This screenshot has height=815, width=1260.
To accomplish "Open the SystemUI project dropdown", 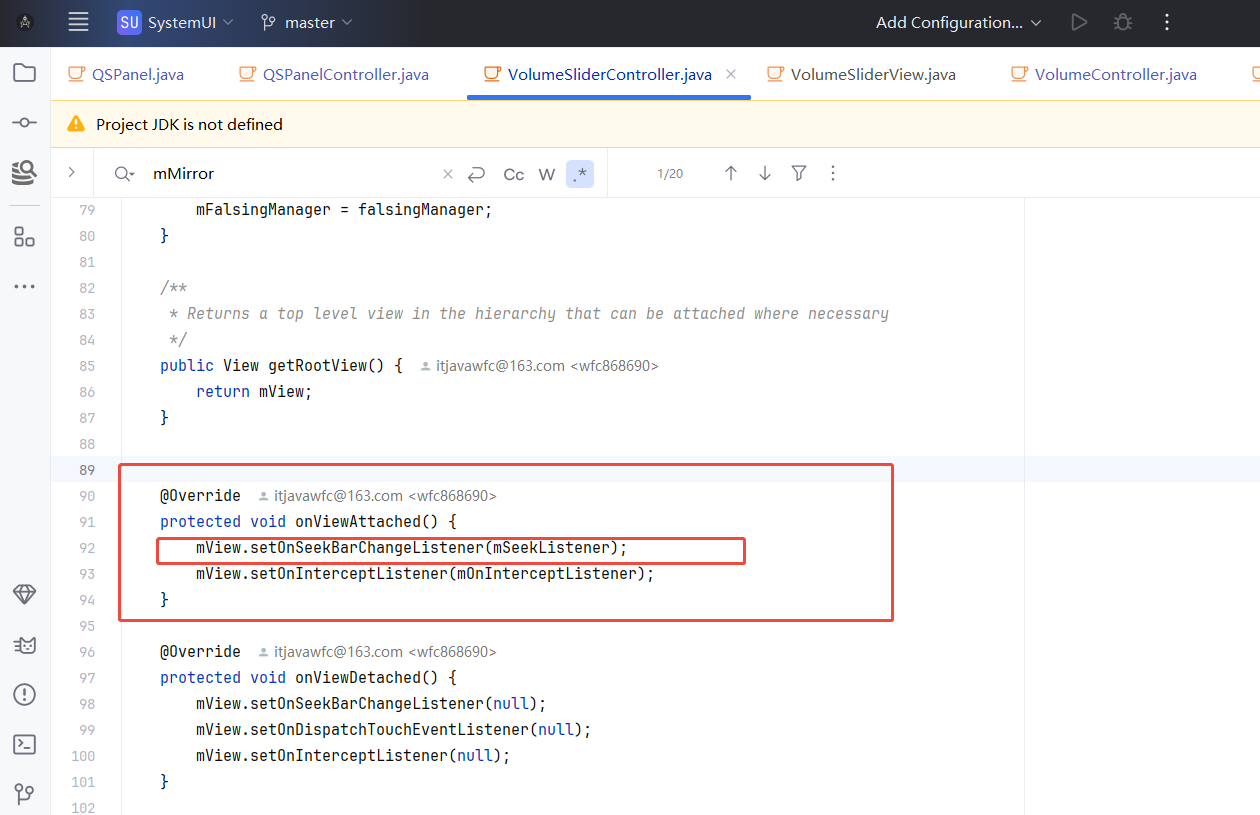I will pos(175,22).
